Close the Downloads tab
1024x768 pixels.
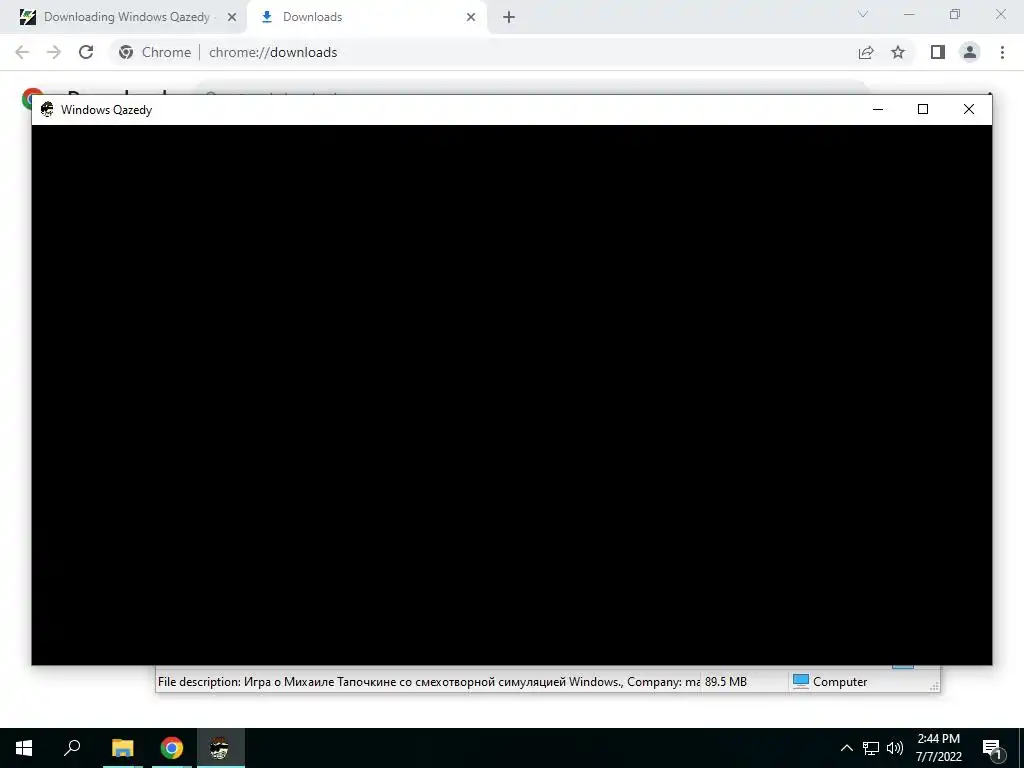pyautogui.click(x=471, y=17)
